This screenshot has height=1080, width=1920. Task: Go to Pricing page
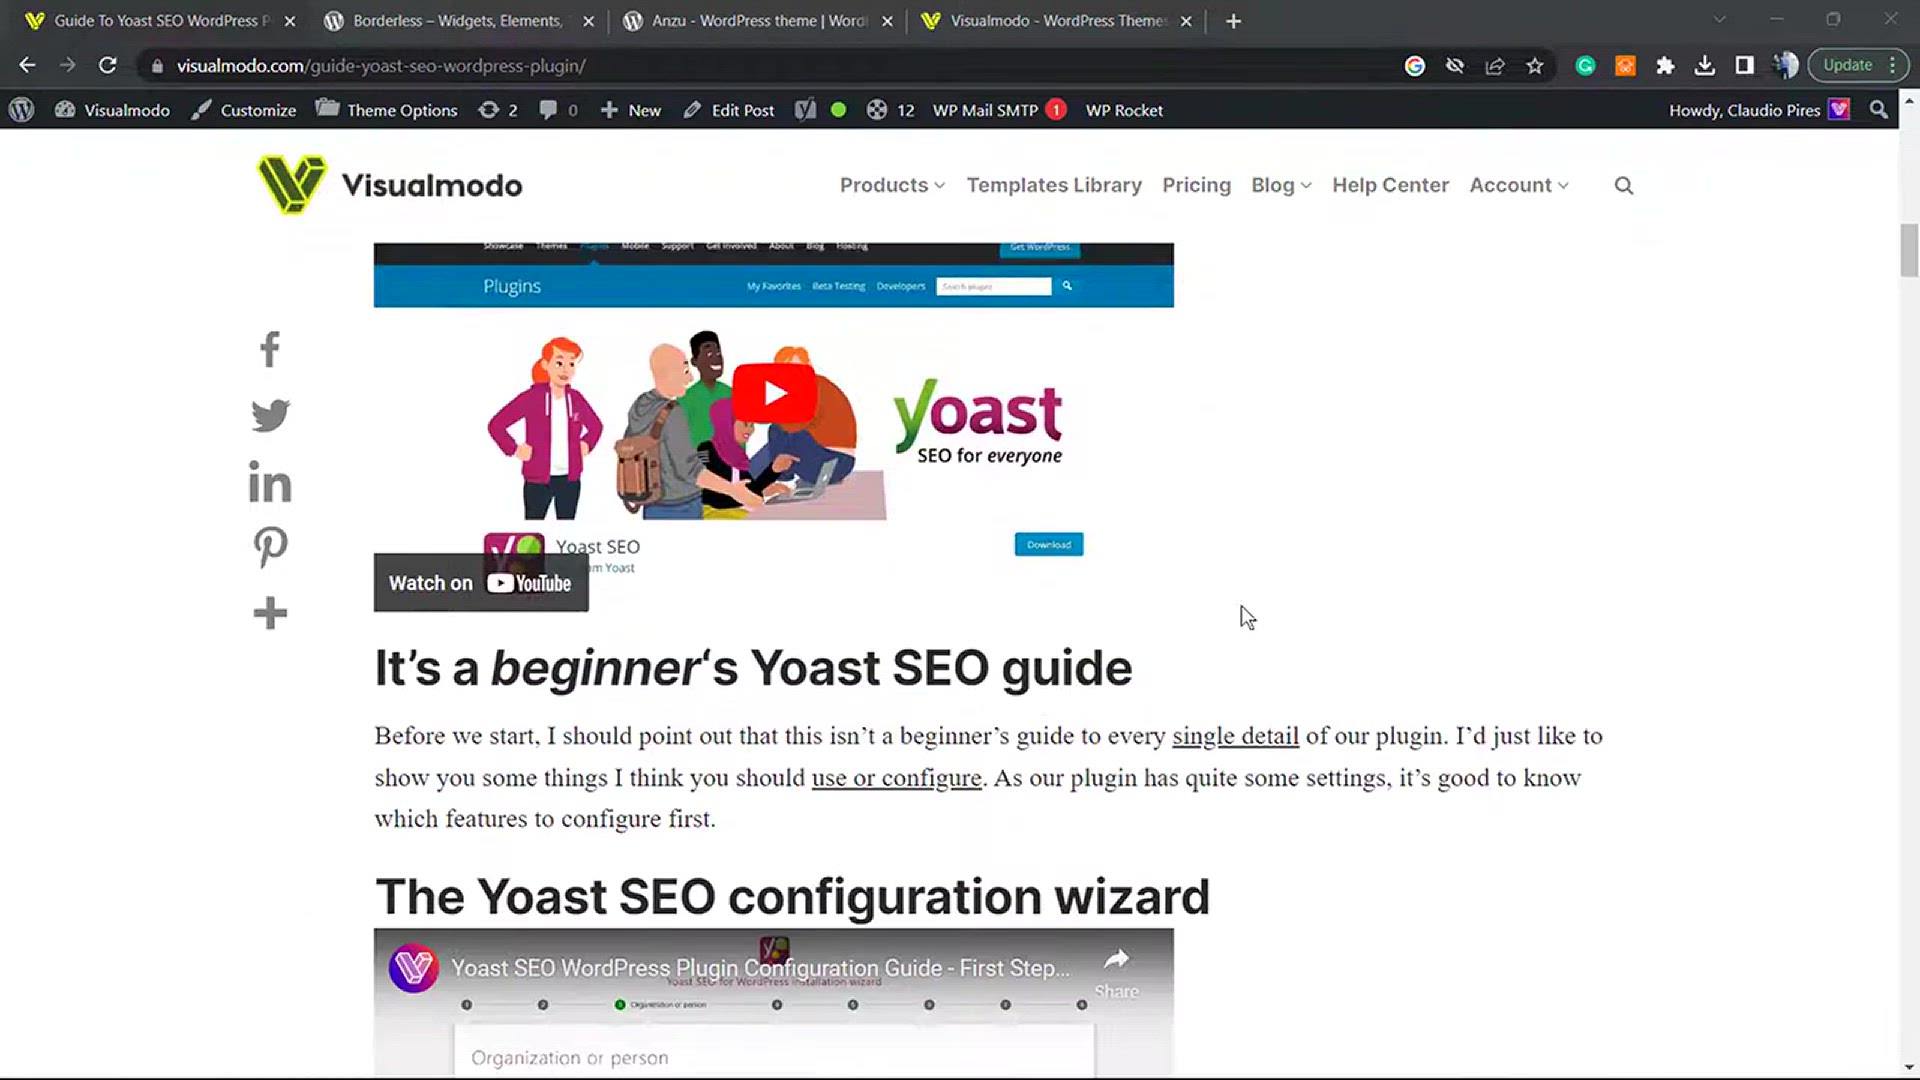point(1196,185)
